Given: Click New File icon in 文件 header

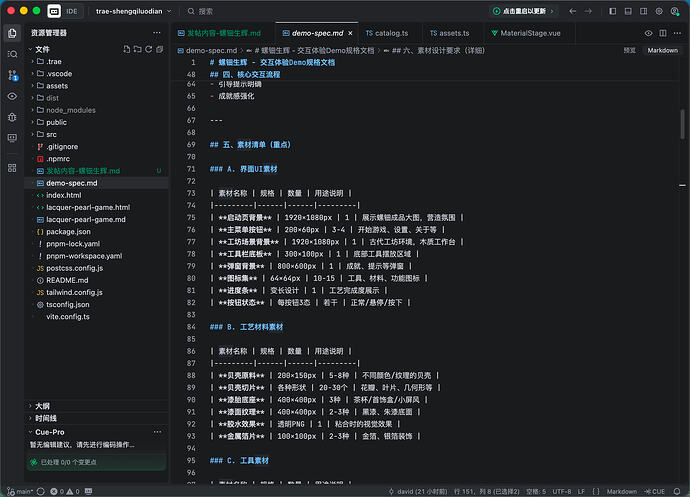Looking at the screenshot, I should [127, 49].
